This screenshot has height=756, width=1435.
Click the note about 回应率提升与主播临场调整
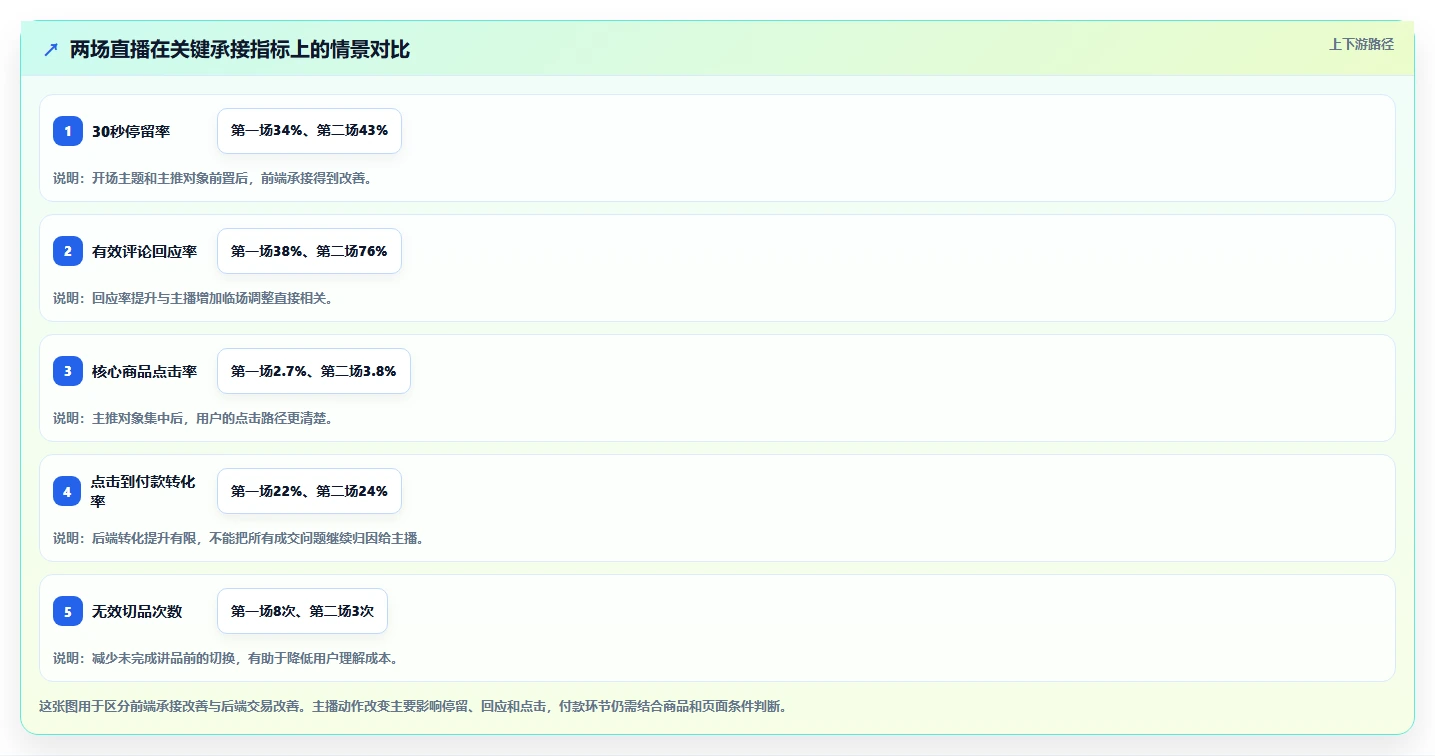coord(193,298)
